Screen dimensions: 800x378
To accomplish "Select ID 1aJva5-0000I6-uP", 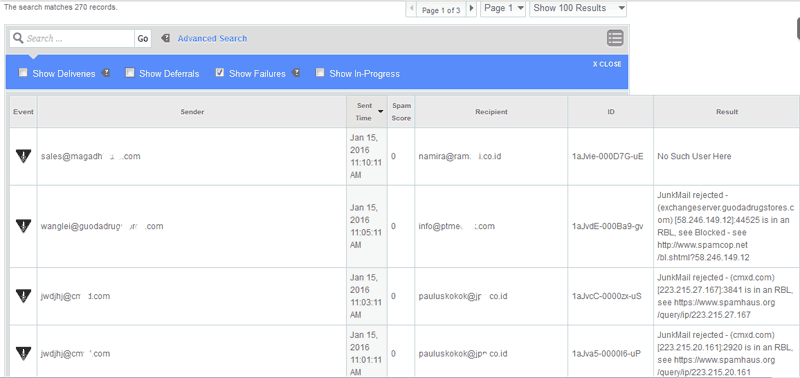I will 607,354.
